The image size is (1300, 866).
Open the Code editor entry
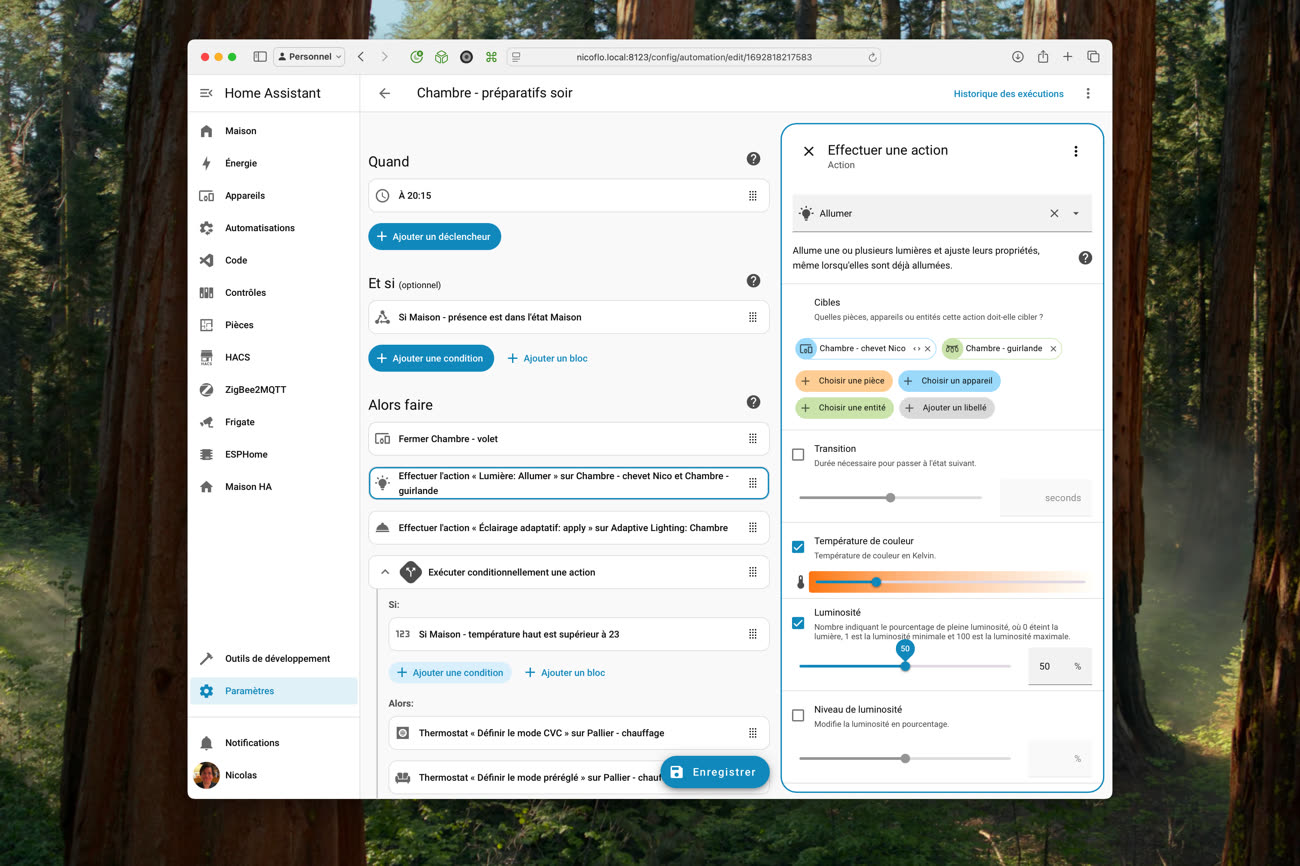[273, 260]
